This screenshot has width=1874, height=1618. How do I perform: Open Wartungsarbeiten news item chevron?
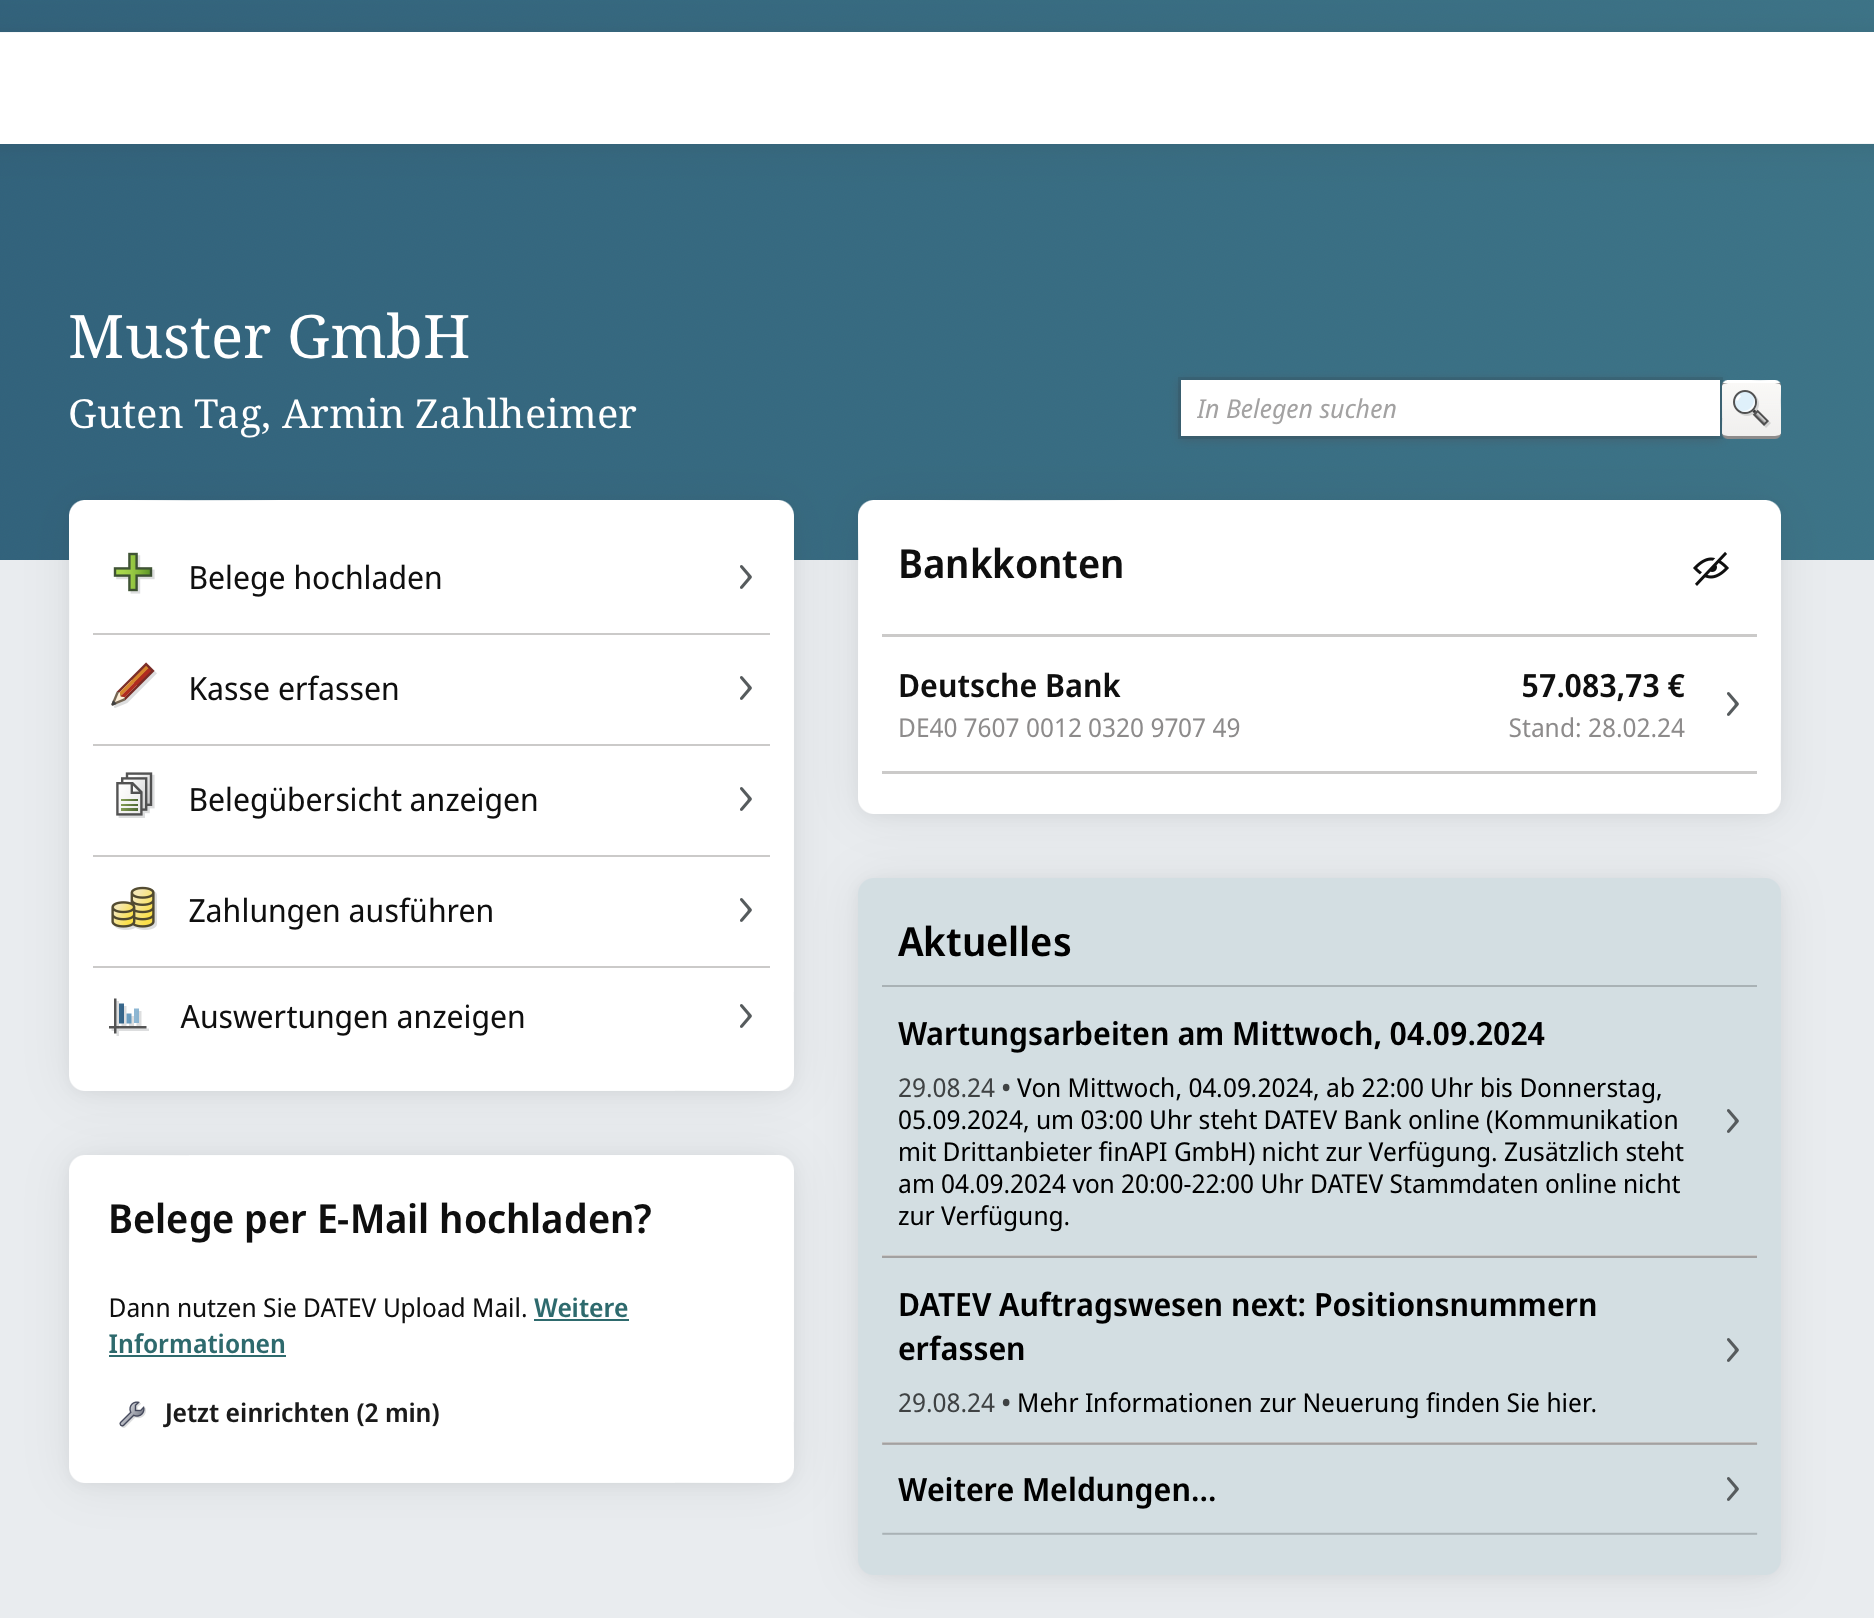point(1733,1121)
